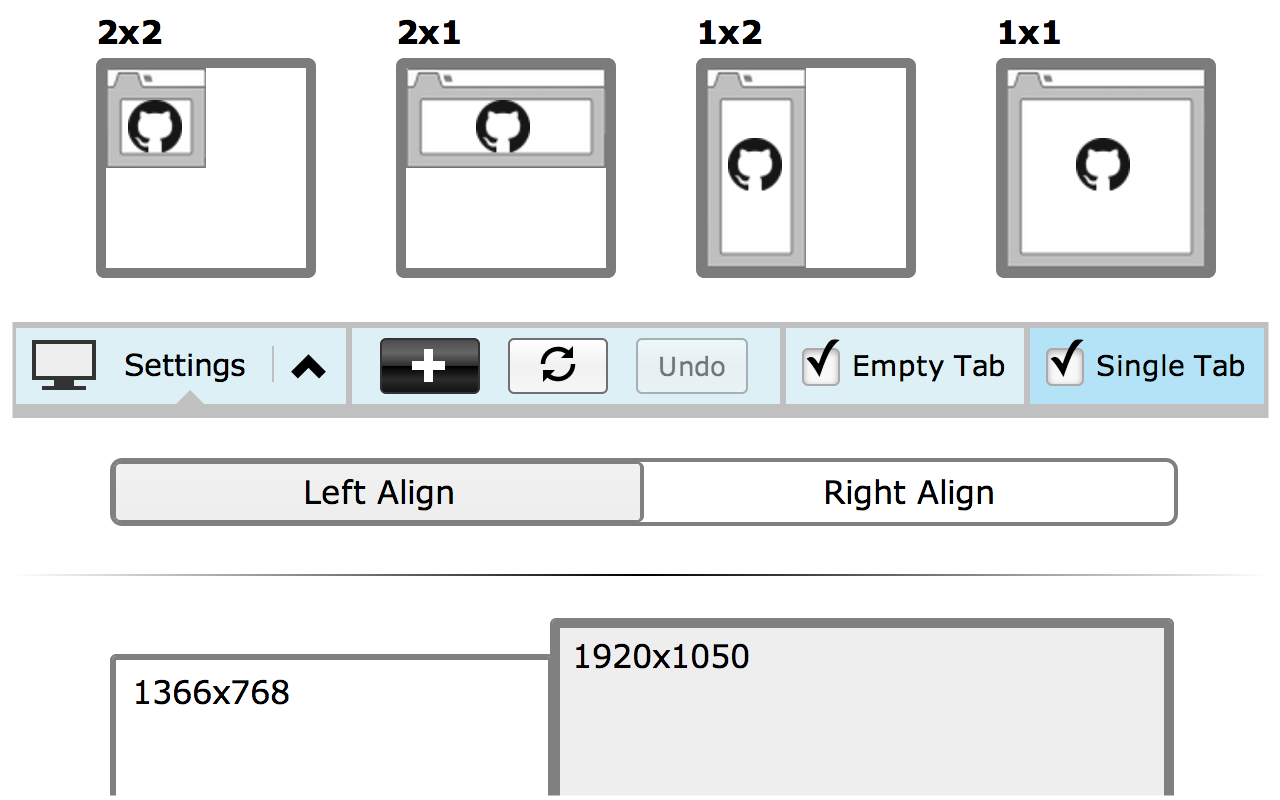The height and width of the screenshot is (800, 1280).
Task: Open the Settings menu
Action: coord(185,366)
